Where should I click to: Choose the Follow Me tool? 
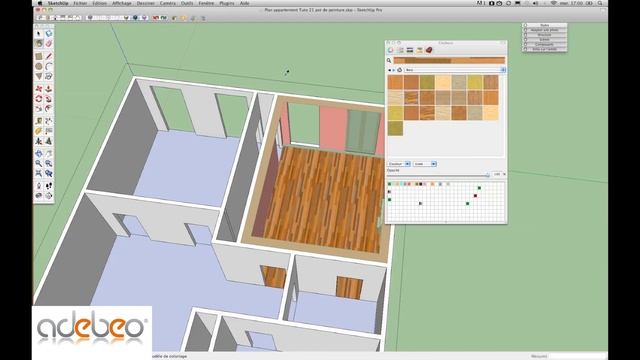pyautogui.click(x=49, y=99)
